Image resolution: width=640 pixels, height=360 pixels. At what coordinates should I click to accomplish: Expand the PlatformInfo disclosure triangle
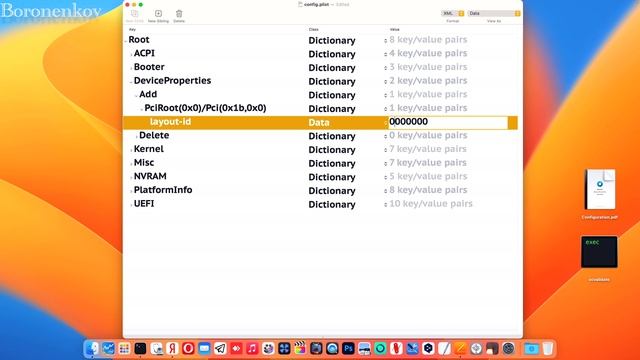click(131, 191)
